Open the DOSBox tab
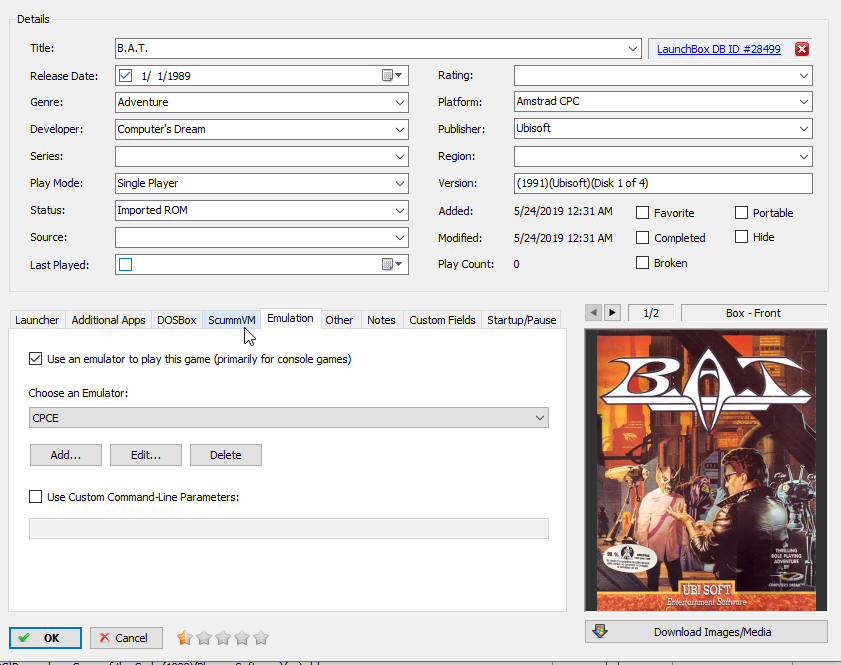The width and height of the screenshot is (841, 665). [x=176, y=320]
